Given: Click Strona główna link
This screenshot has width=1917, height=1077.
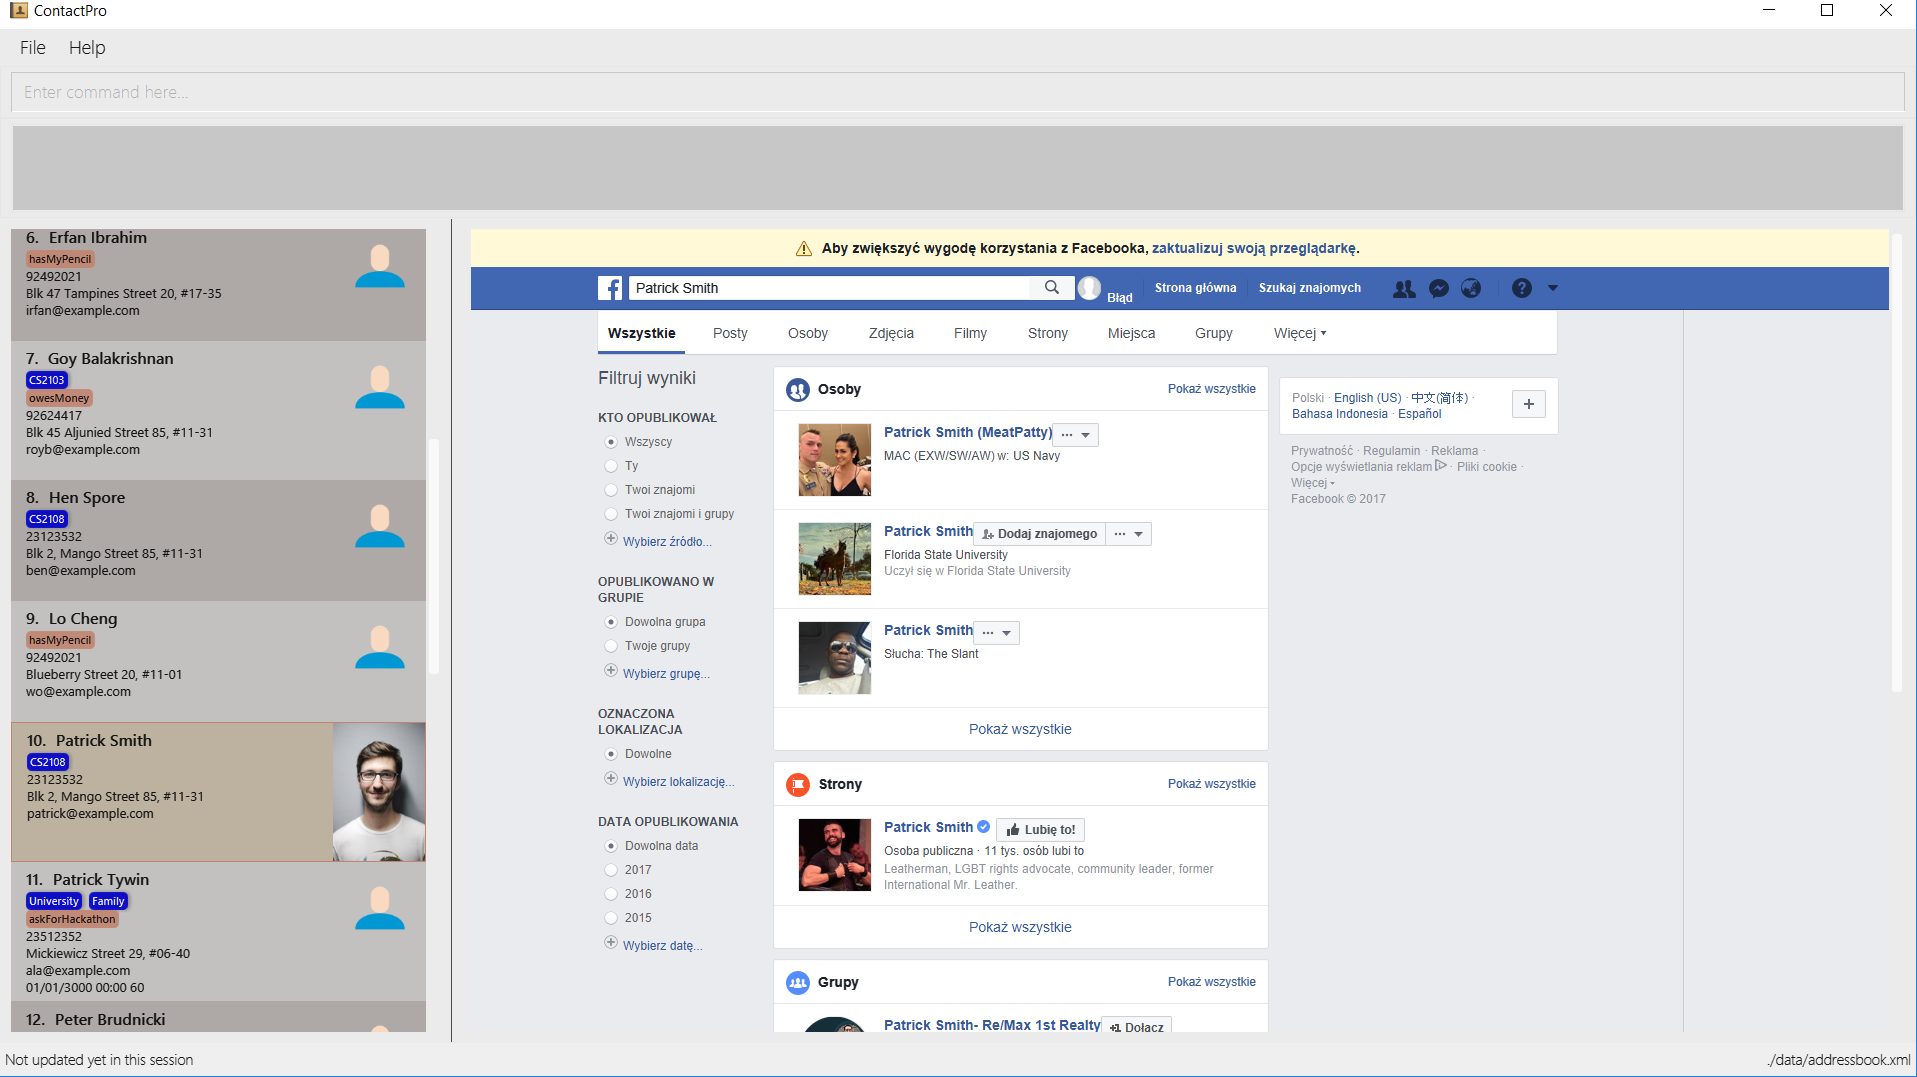Looking at the screenshot, I should [x=1196, y=288].
